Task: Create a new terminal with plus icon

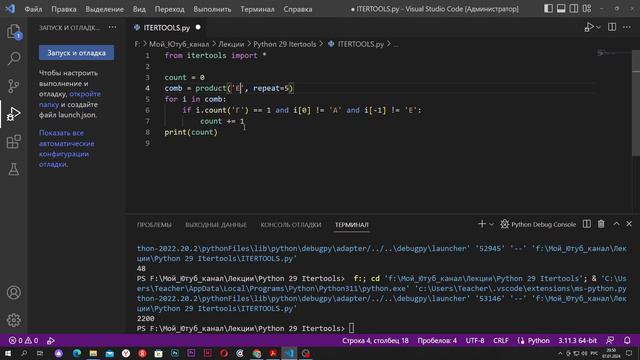Action: 482,224
